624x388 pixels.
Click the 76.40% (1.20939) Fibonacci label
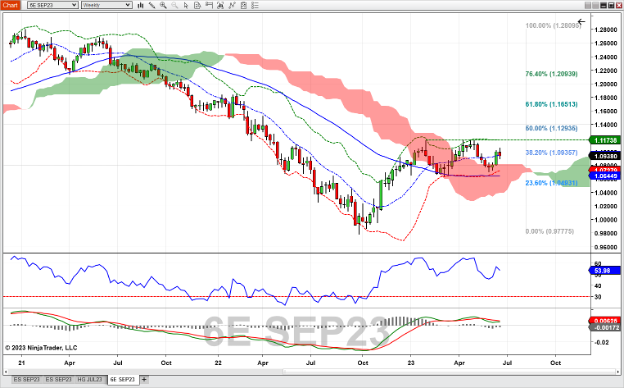551,74
